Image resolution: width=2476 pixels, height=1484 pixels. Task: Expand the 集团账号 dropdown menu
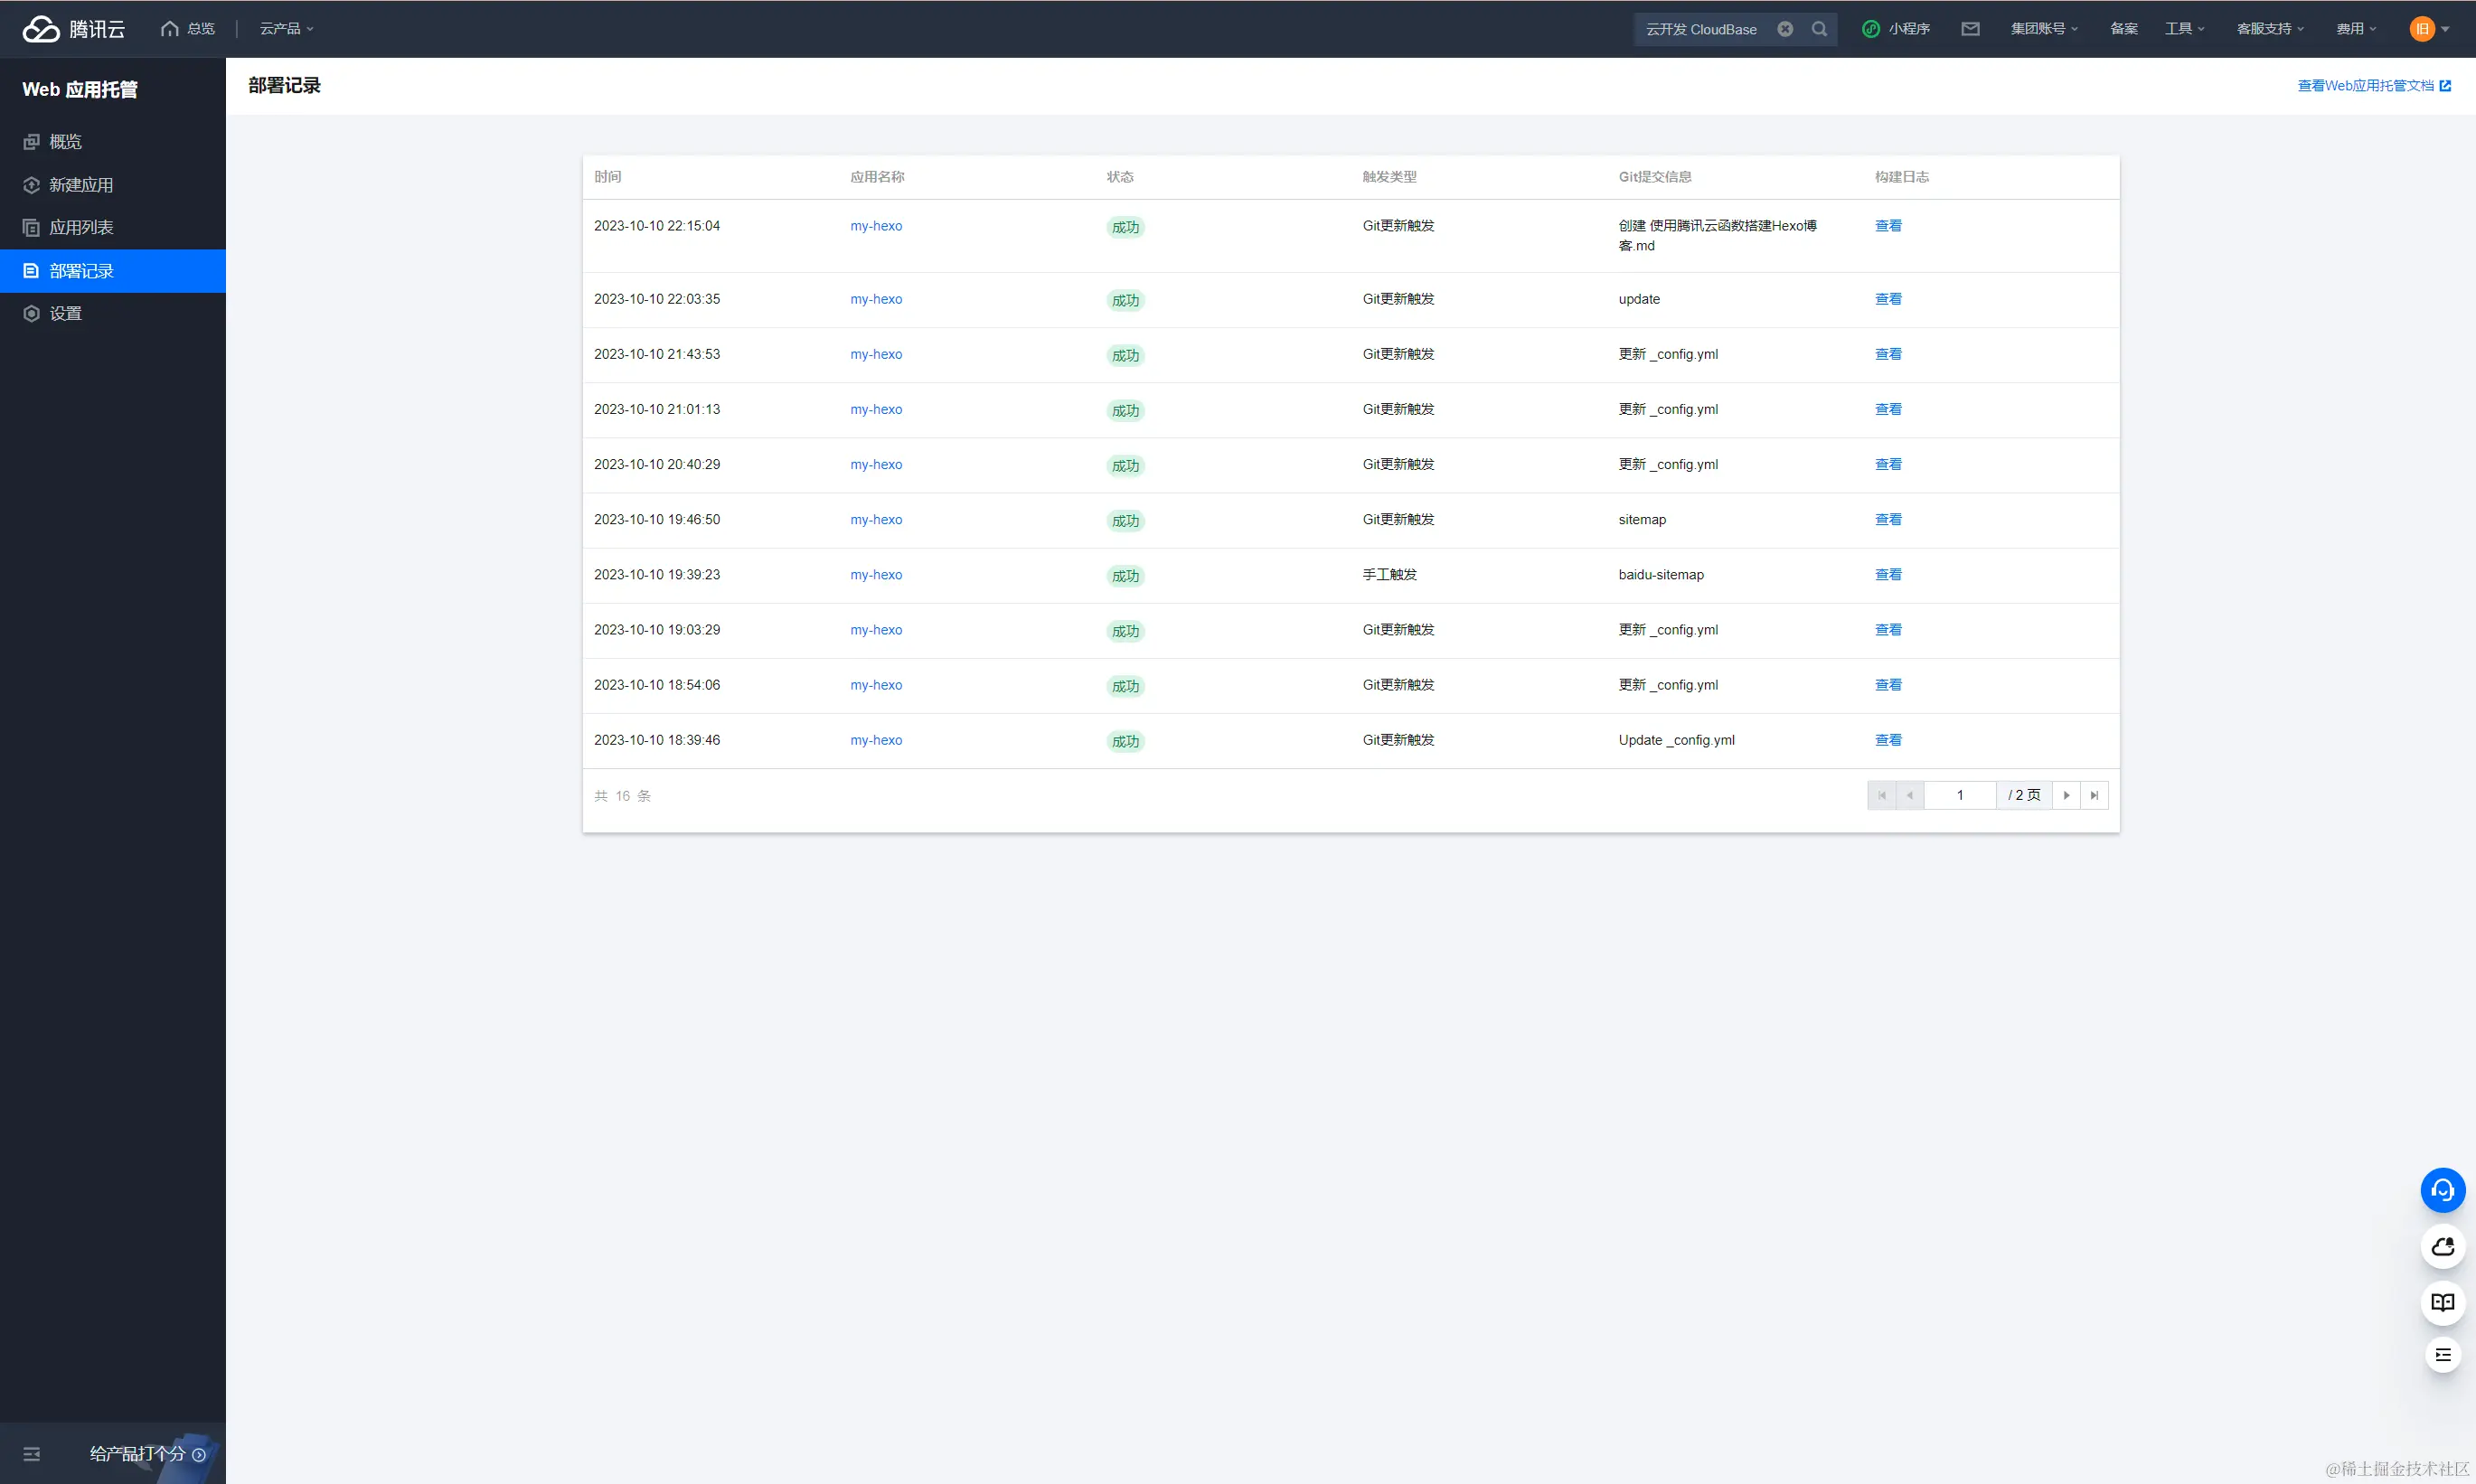point(2043,29)
